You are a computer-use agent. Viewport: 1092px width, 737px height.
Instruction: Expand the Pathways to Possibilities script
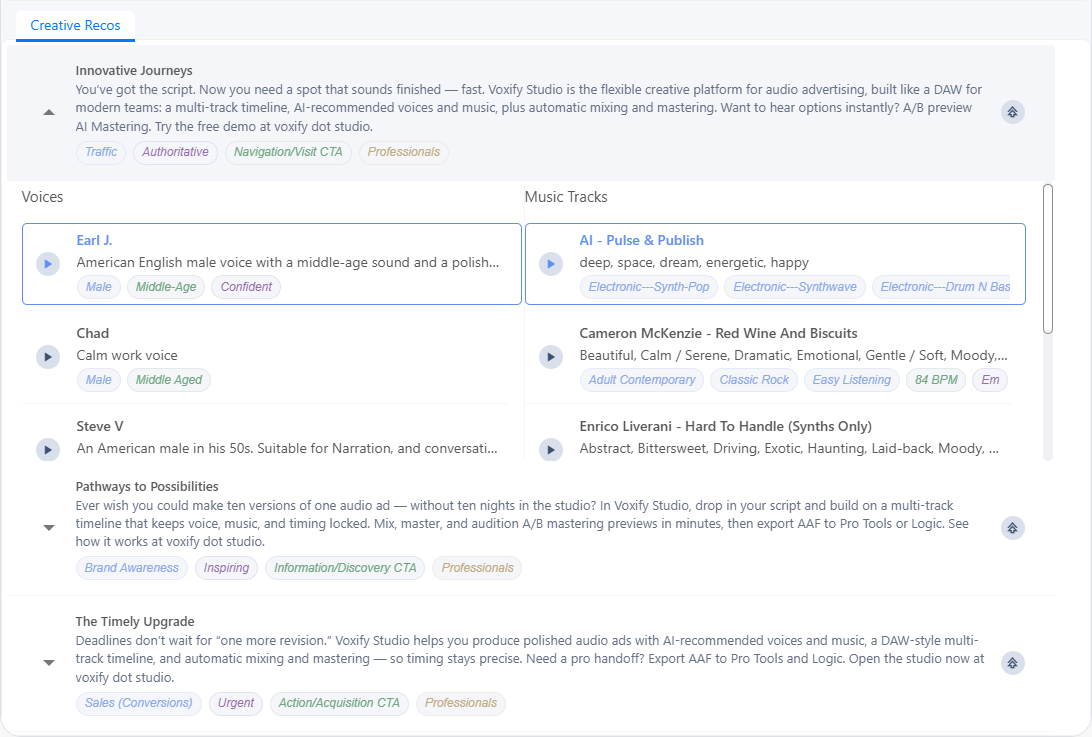[49, 527]
